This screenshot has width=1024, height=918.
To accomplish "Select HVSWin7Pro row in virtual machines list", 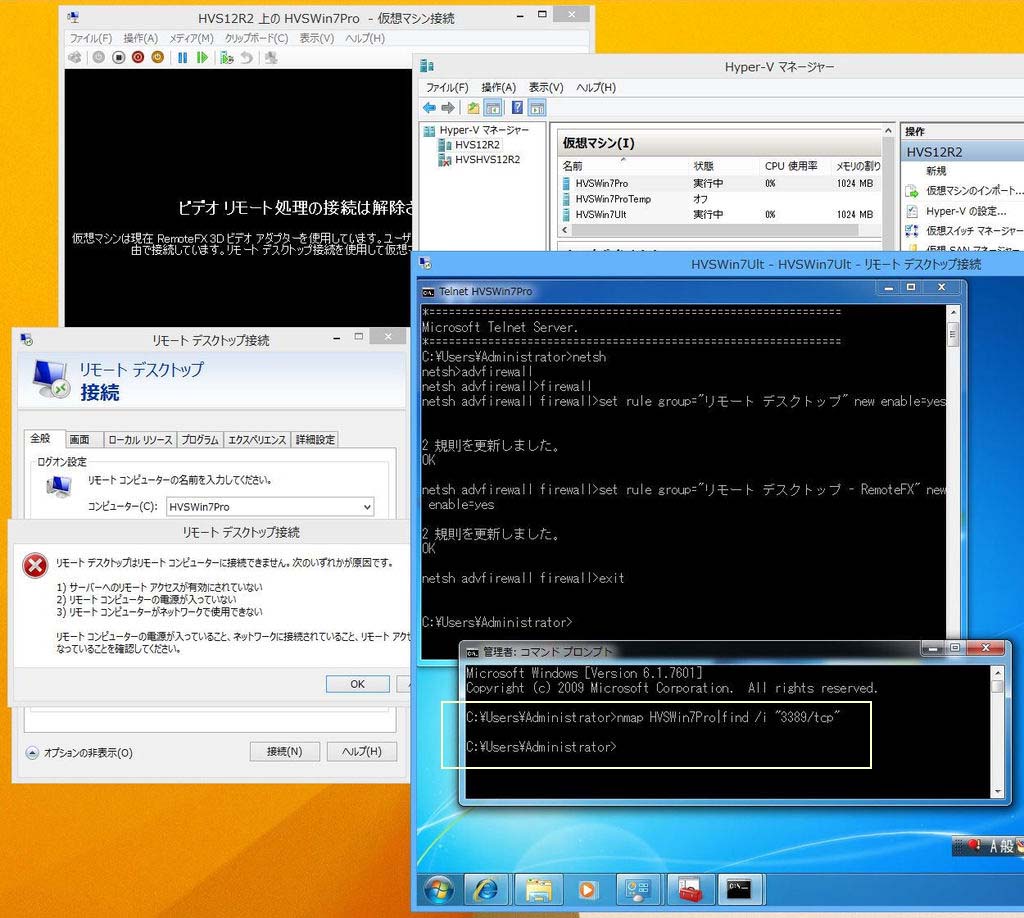I will tap(720, 183).
